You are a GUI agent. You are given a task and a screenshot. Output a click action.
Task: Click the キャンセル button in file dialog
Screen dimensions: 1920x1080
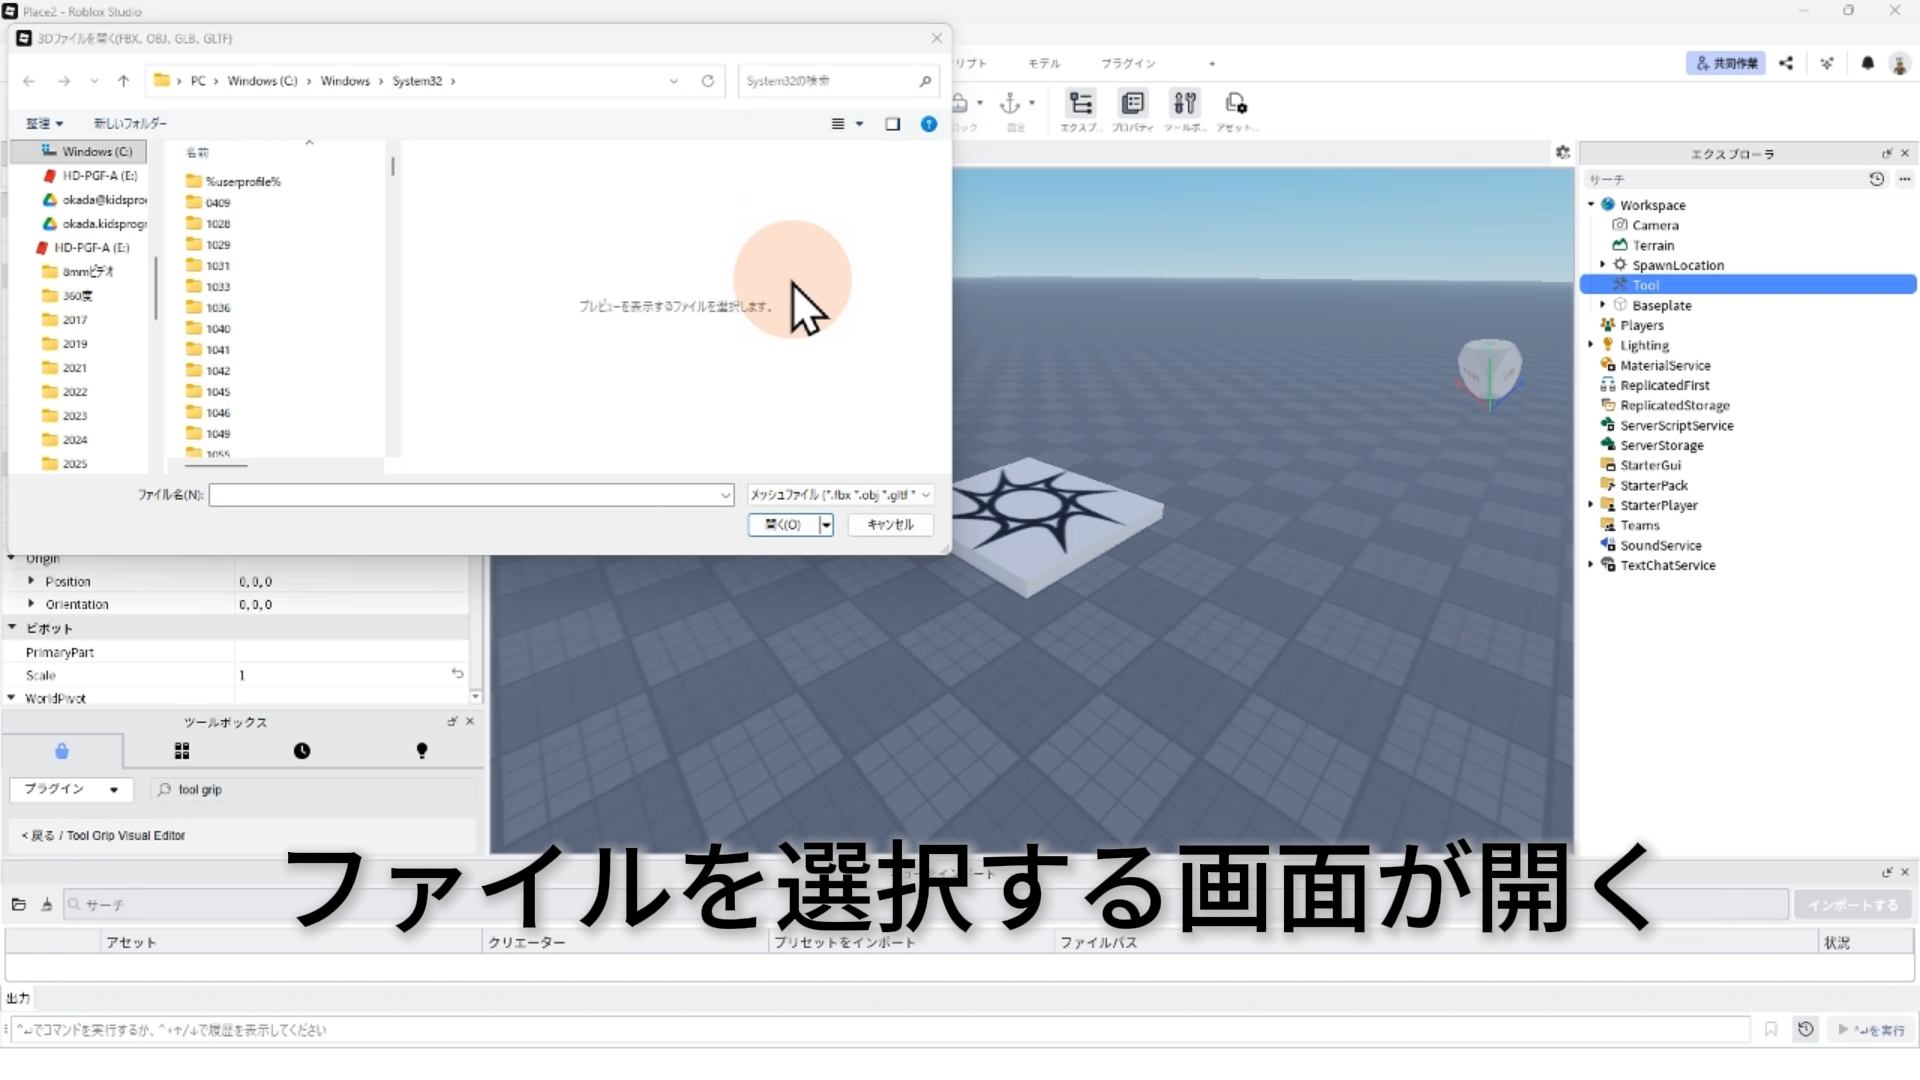click(x=890, y=525)
